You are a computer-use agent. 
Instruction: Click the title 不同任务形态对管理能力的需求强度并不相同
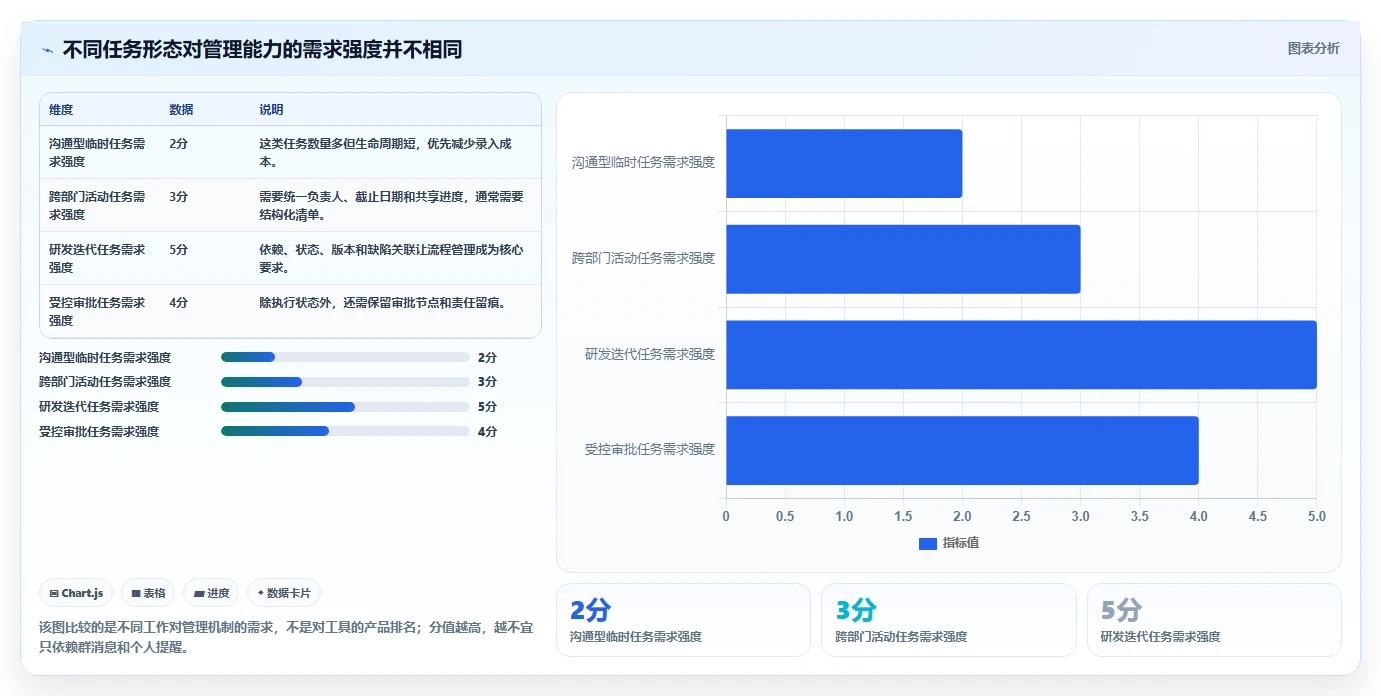click(262, 50)
